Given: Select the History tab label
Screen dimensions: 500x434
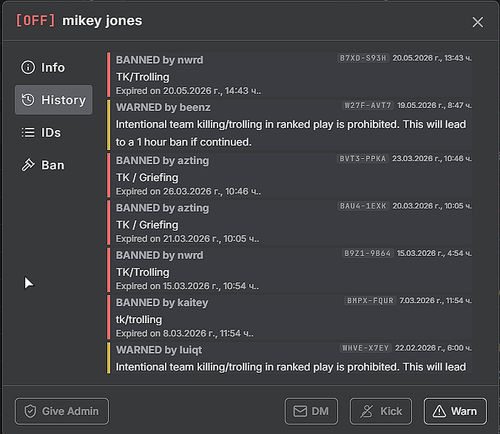Looking at the screenshot, I should coord(63,100).
